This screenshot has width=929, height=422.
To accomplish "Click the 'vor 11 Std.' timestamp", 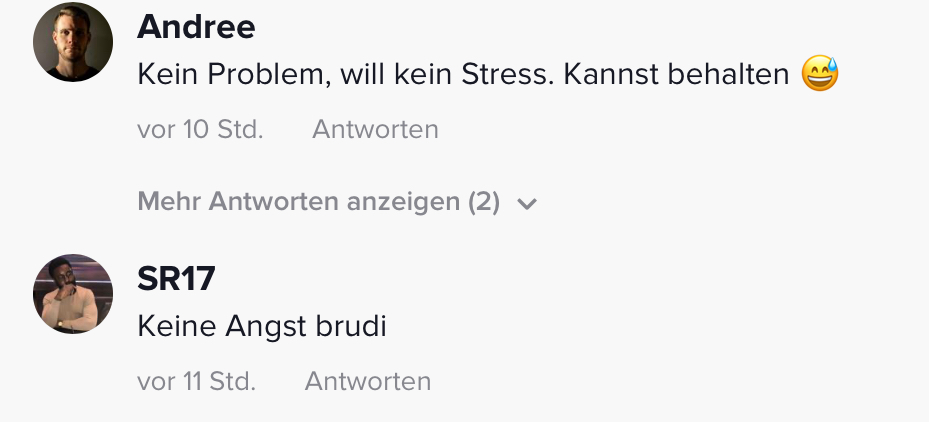I will pyautogui.click(x=197, y=381).
